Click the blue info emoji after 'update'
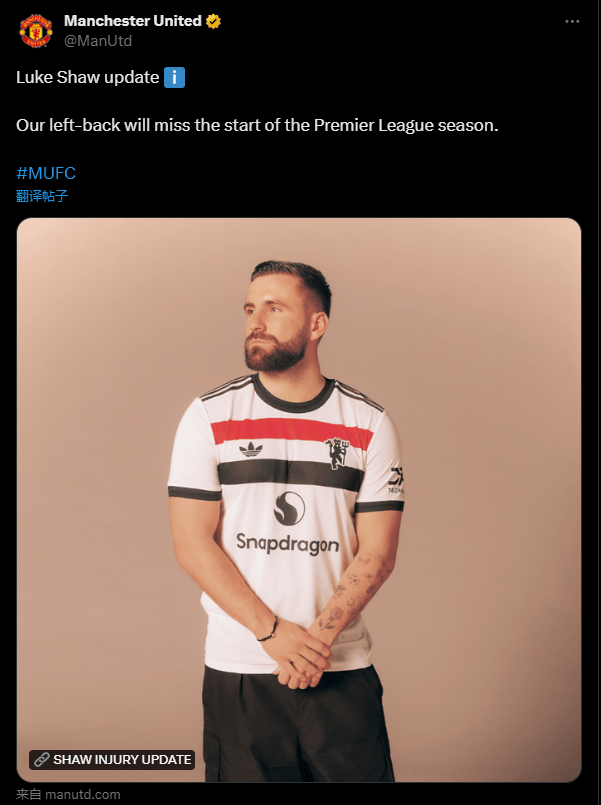The image size is (601, 805). 175,78
